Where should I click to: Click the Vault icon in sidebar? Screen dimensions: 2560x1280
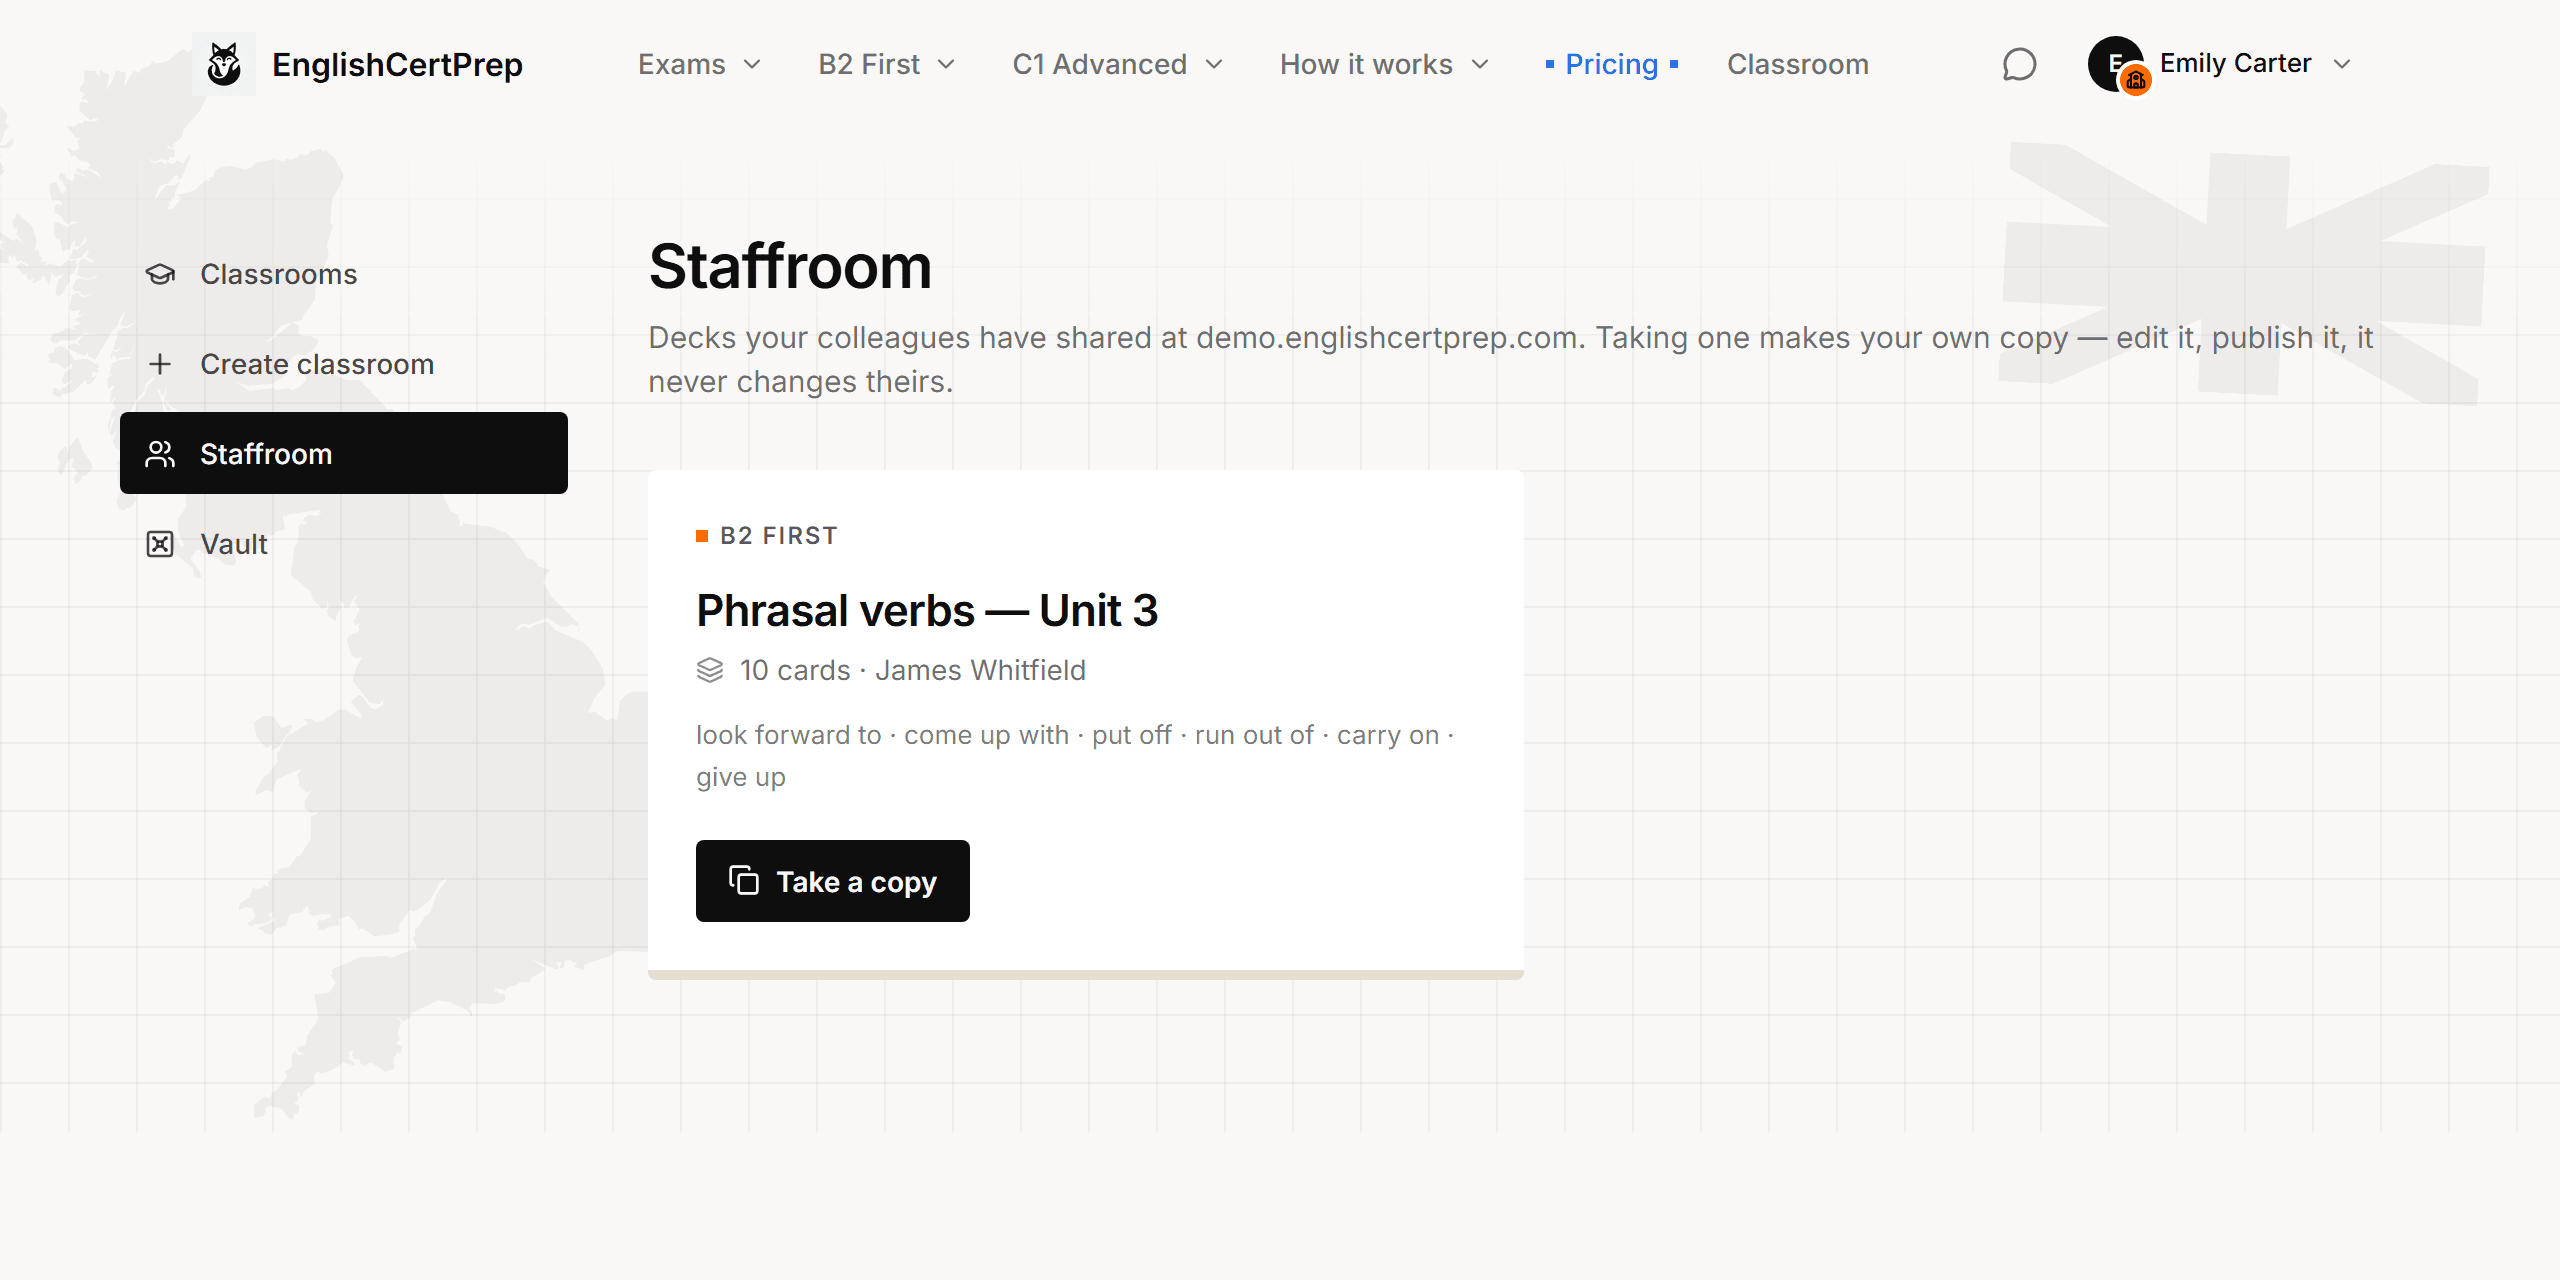coord(160,544)
